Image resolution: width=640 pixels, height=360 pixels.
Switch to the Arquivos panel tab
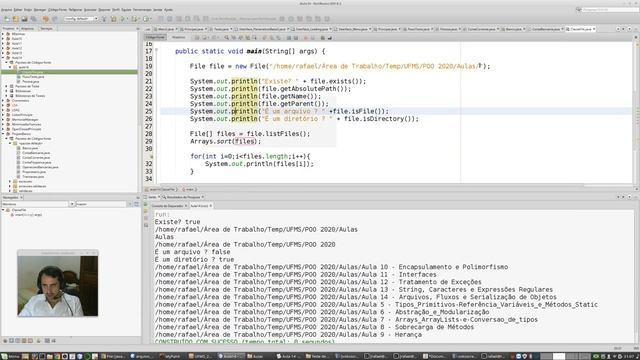pos(28,29)
